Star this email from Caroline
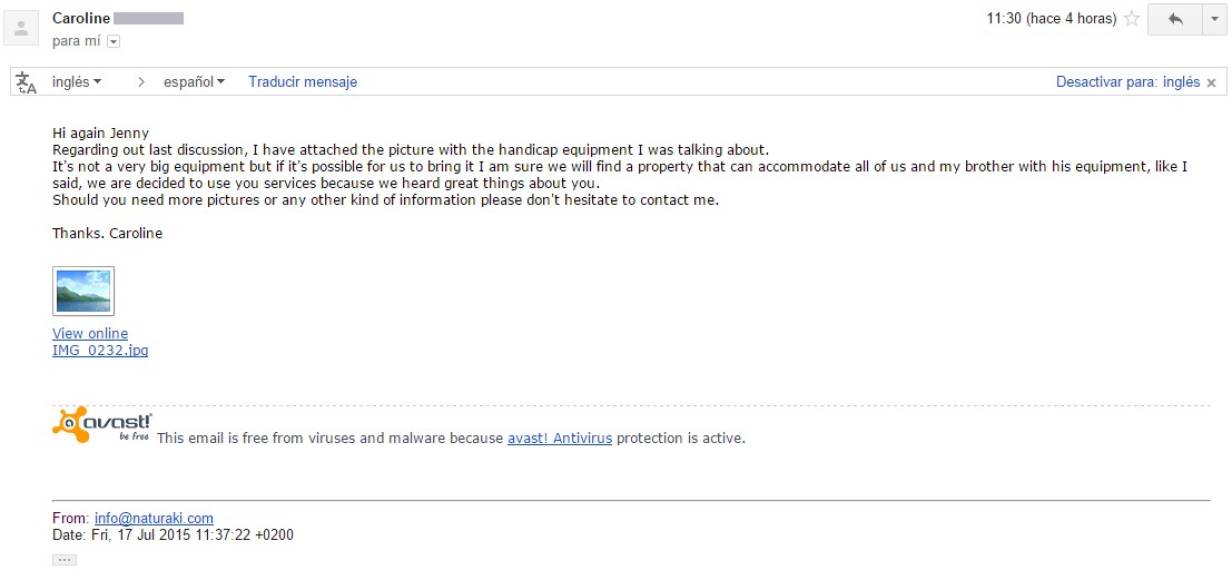Screen dimensions: 1232x580 [x=1132, y=19]
